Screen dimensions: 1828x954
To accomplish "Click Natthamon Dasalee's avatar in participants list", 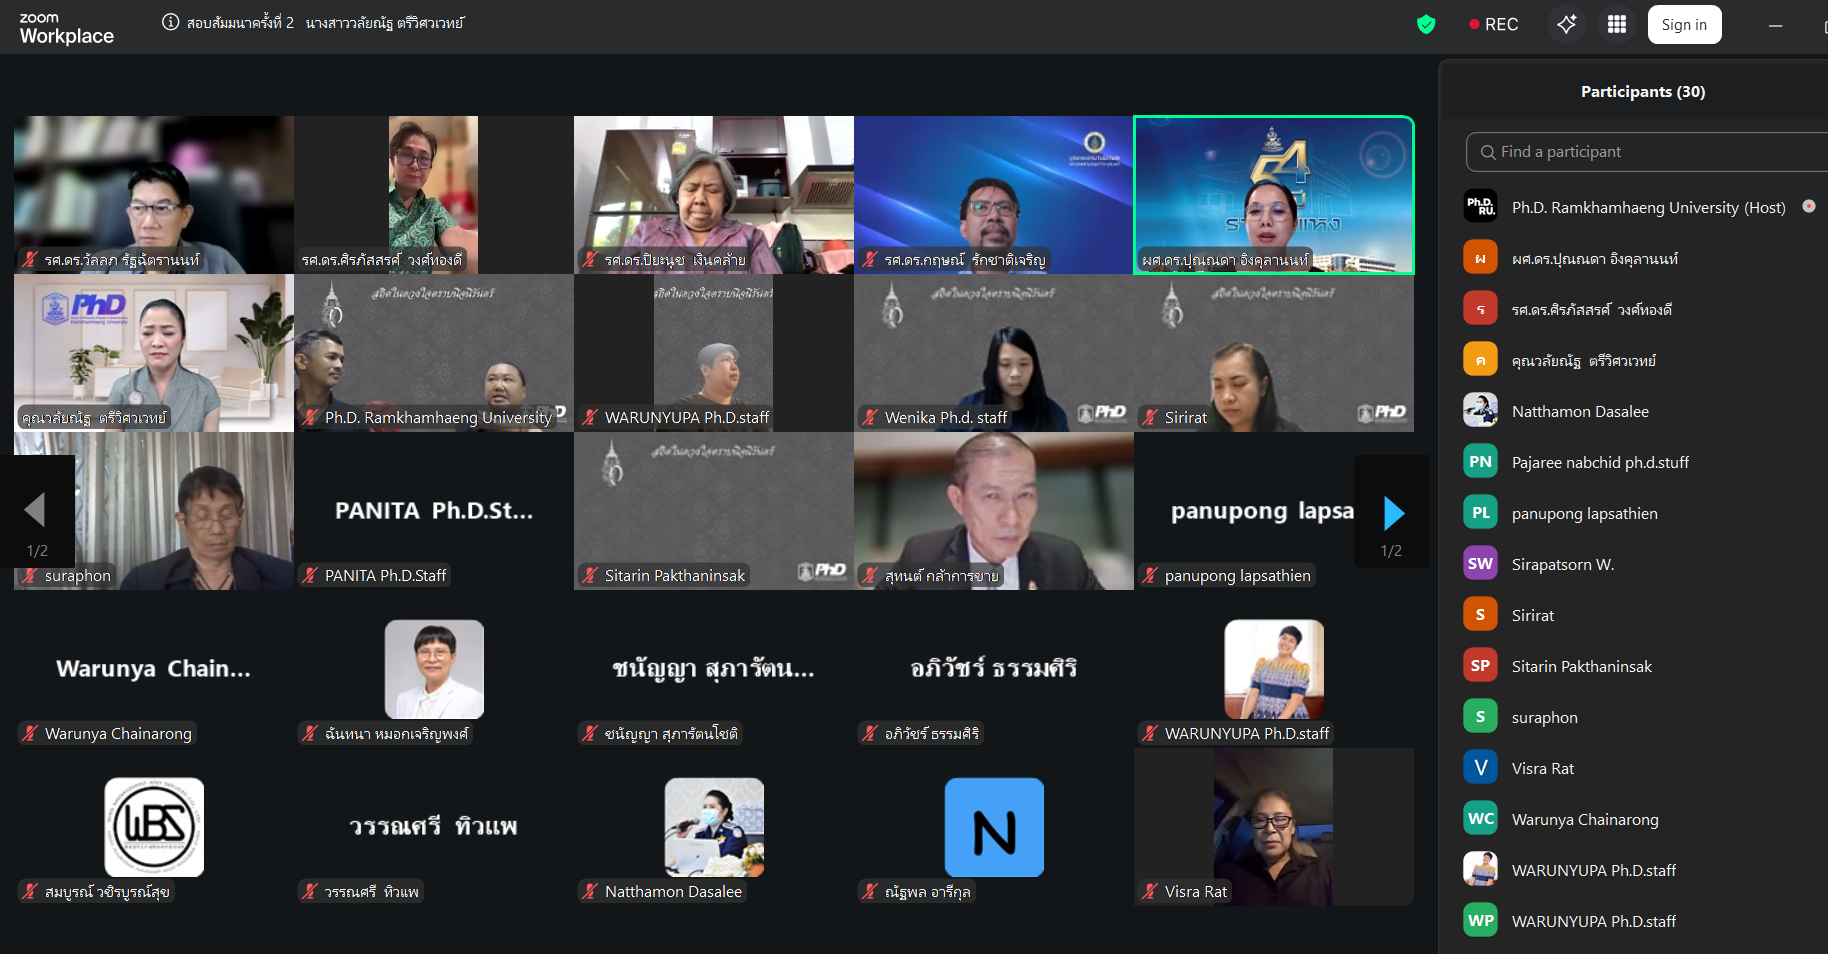I will click(1480, 411).
